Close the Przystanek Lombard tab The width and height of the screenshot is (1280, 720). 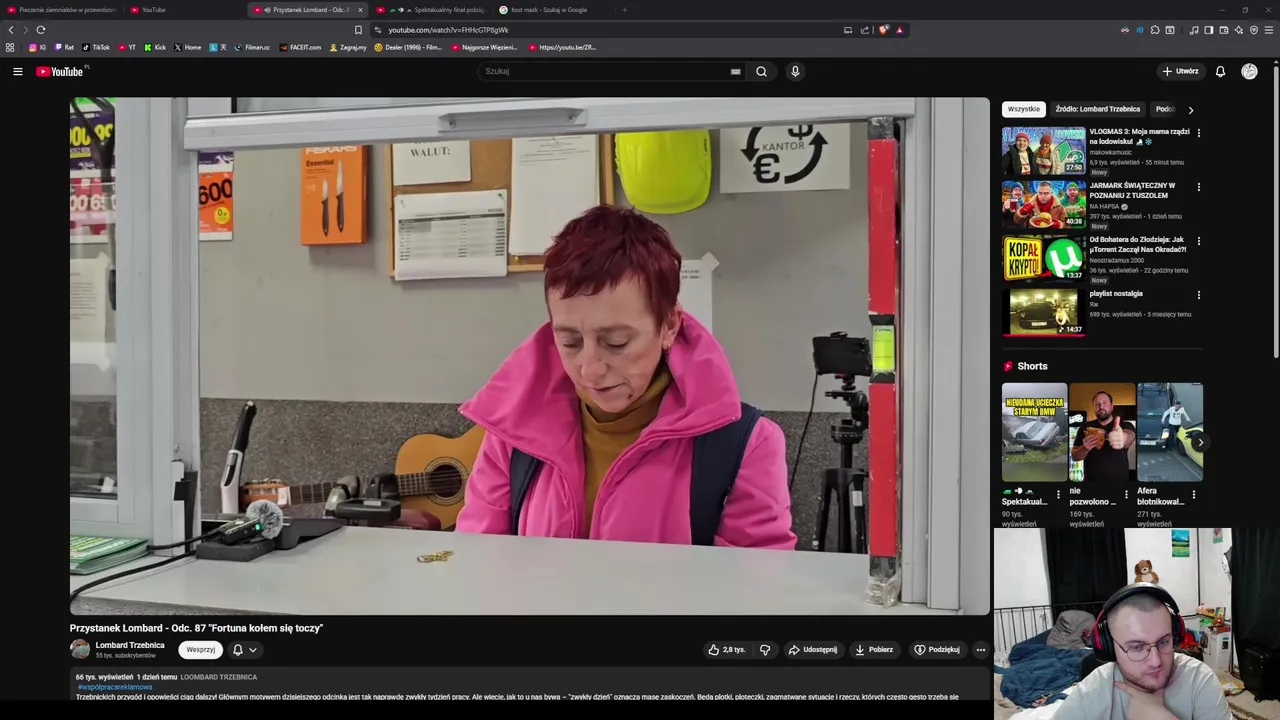click(360, 10)
